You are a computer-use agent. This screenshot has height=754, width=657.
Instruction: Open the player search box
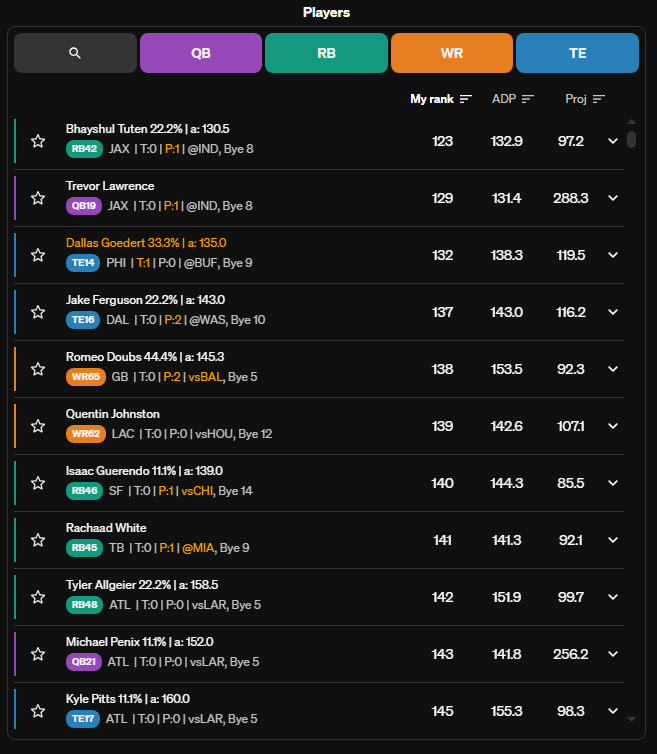pos(75,53)
